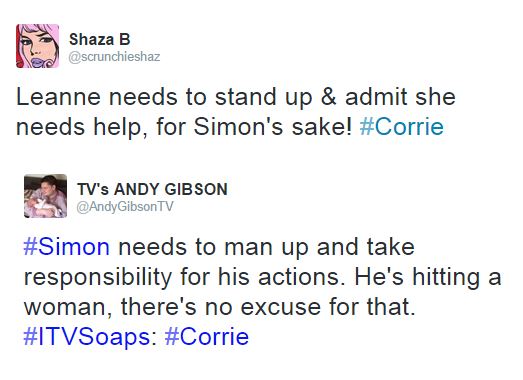523x380 pixels.
Task: Click Simon's in the first tweet text
Action: click(x=238, y=127)
